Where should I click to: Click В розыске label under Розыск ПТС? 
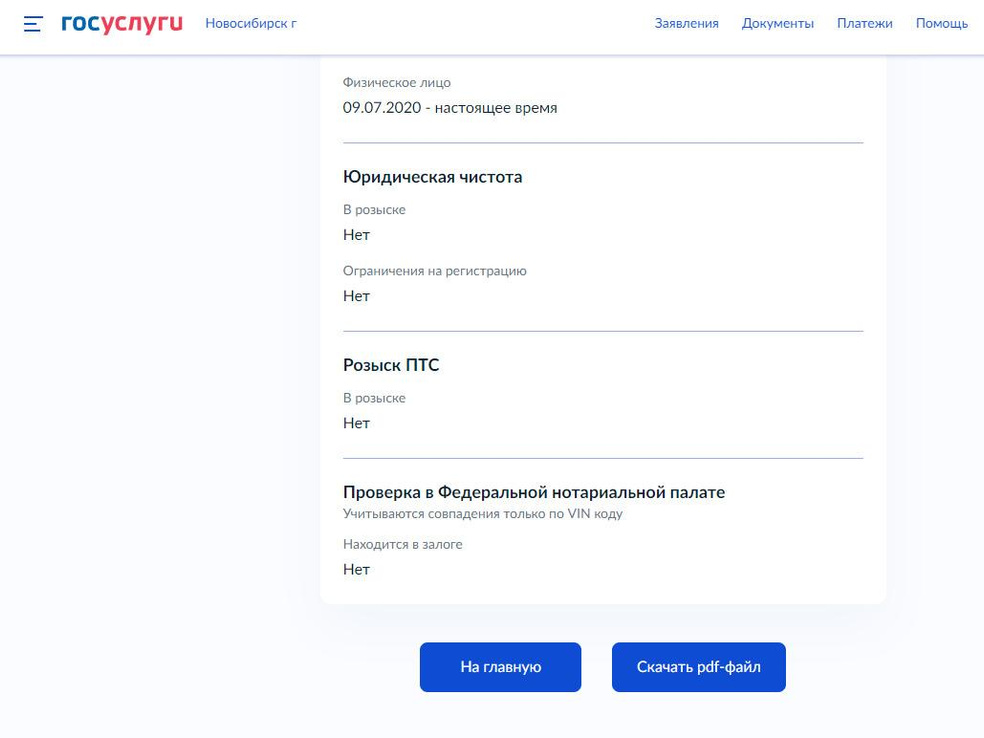374,398
